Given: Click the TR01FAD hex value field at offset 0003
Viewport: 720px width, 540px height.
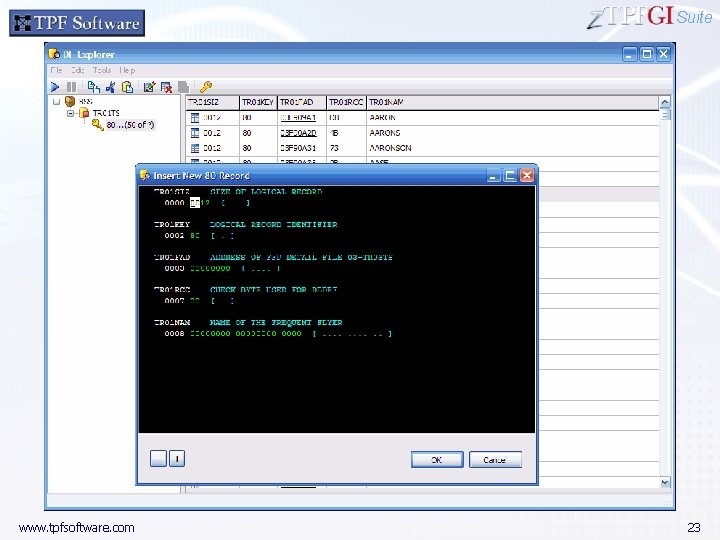Looking at the screenshot, I should [x=210, y=268].
